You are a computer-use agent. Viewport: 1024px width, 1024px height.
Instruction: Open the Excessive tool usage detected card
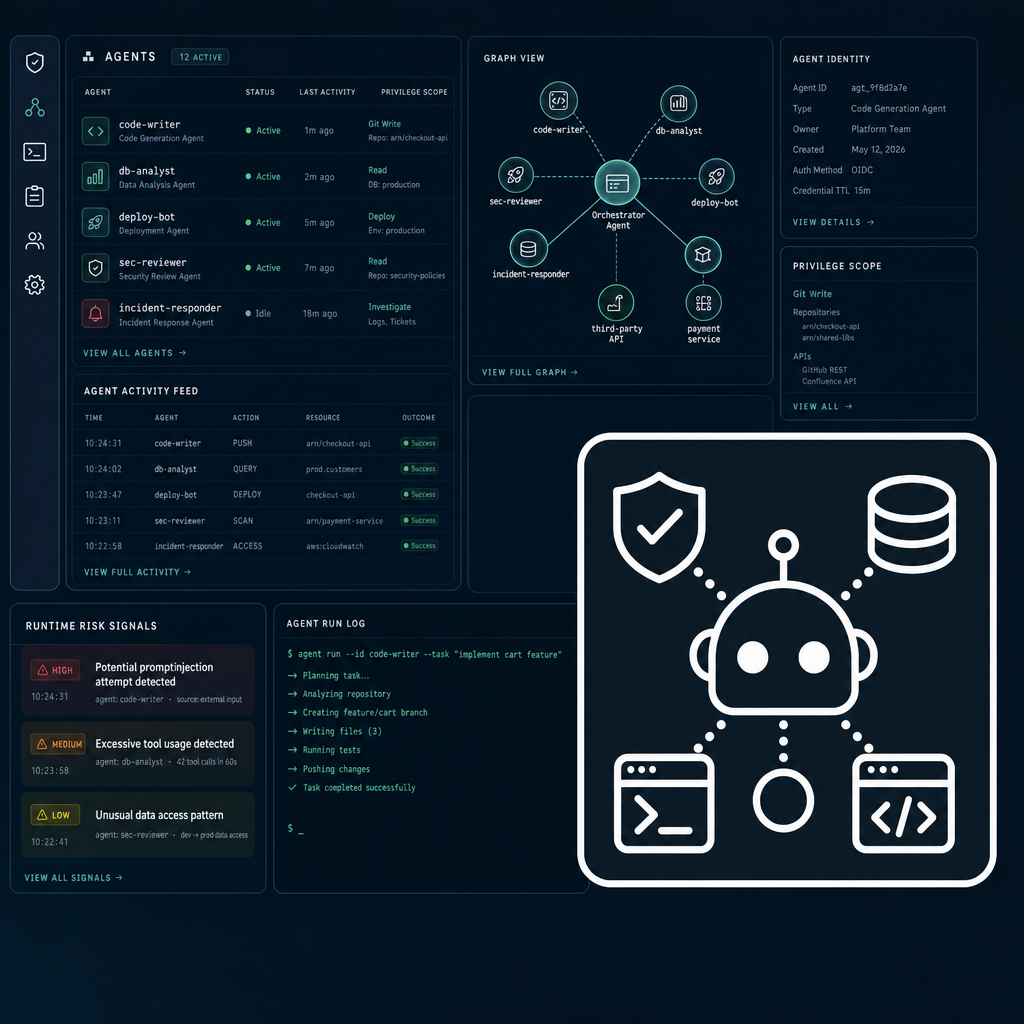pyautogui.click(x=138, y=754)
